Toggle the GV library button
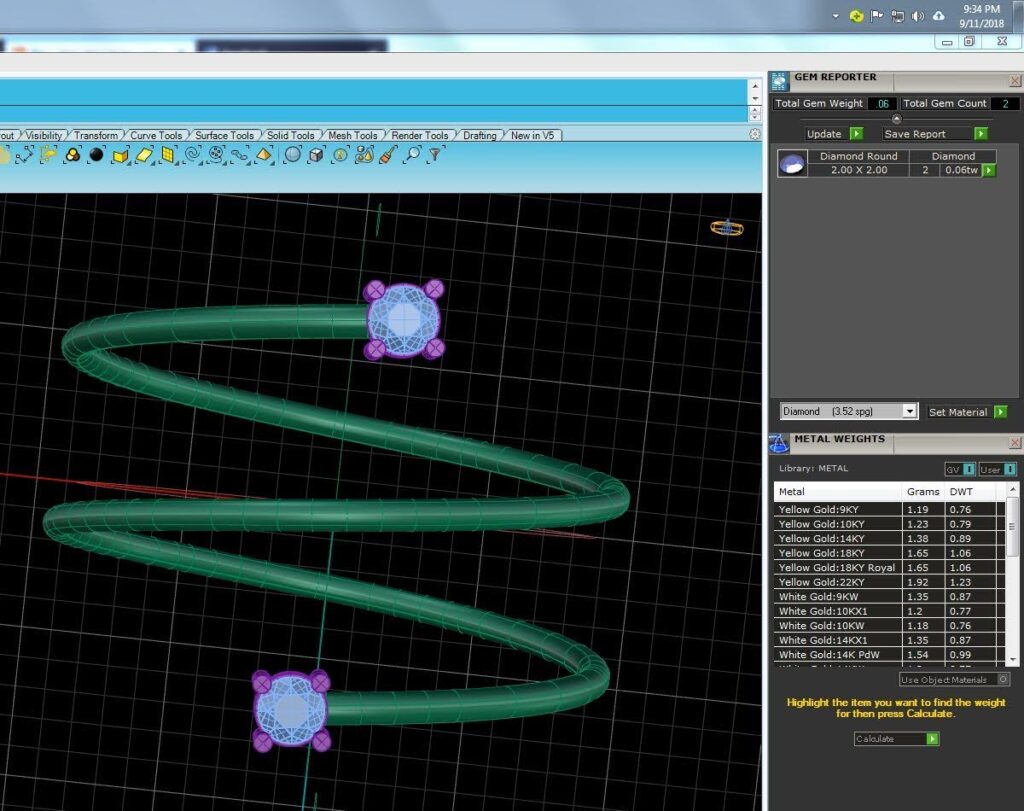Viewport: 1024px width, 811px height. [x=960, y=469]
